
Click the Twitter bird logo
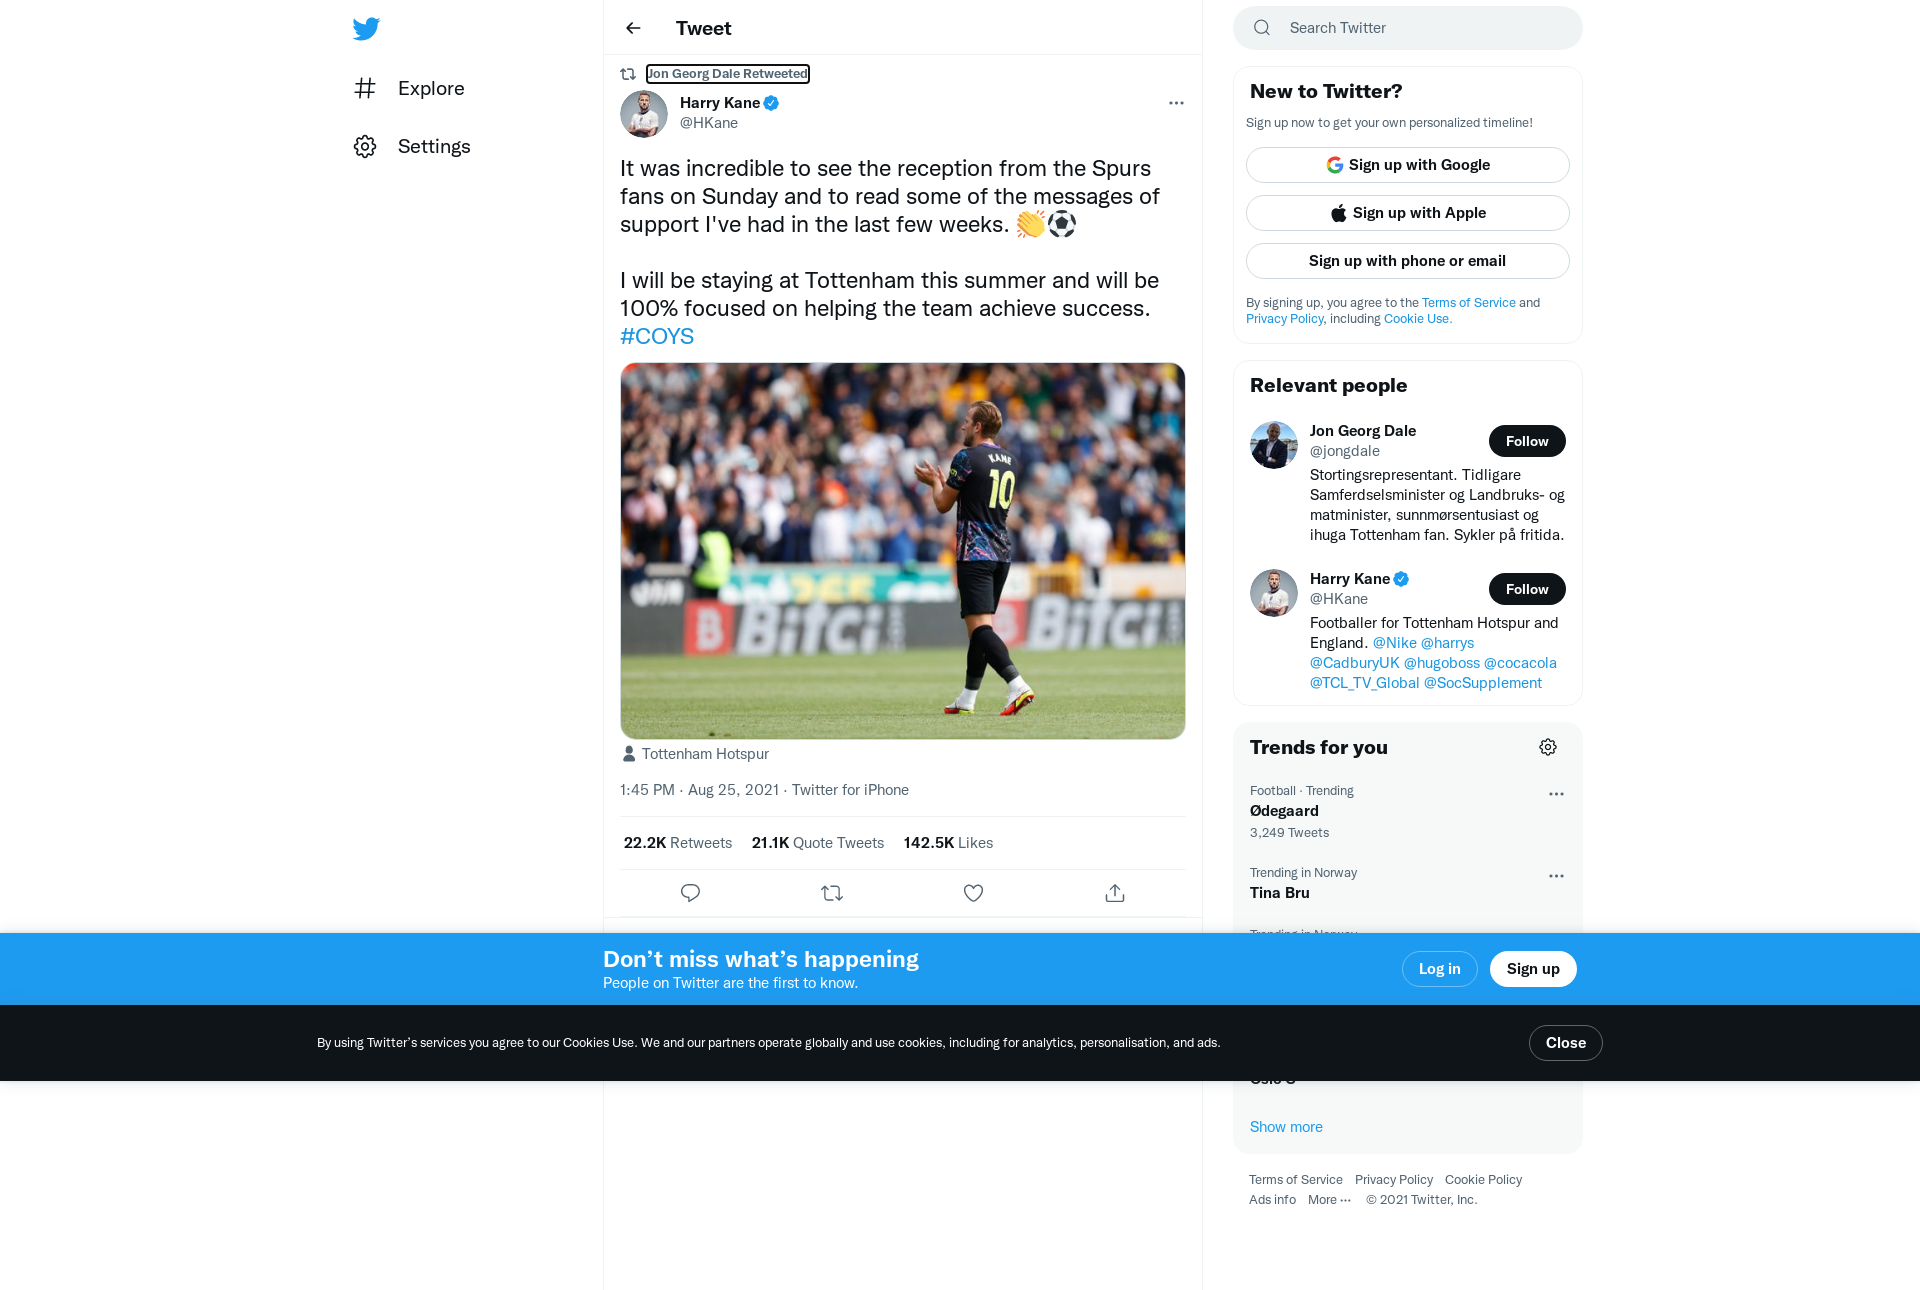(x=366, y=28)
